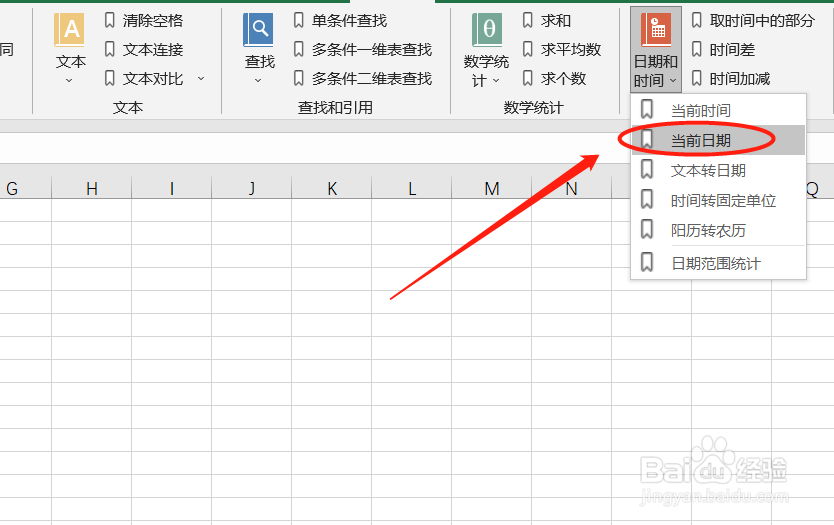Click the 日期和时间 calendar icon
Screen dimensions: 834x525
click(x=656, y=30)
